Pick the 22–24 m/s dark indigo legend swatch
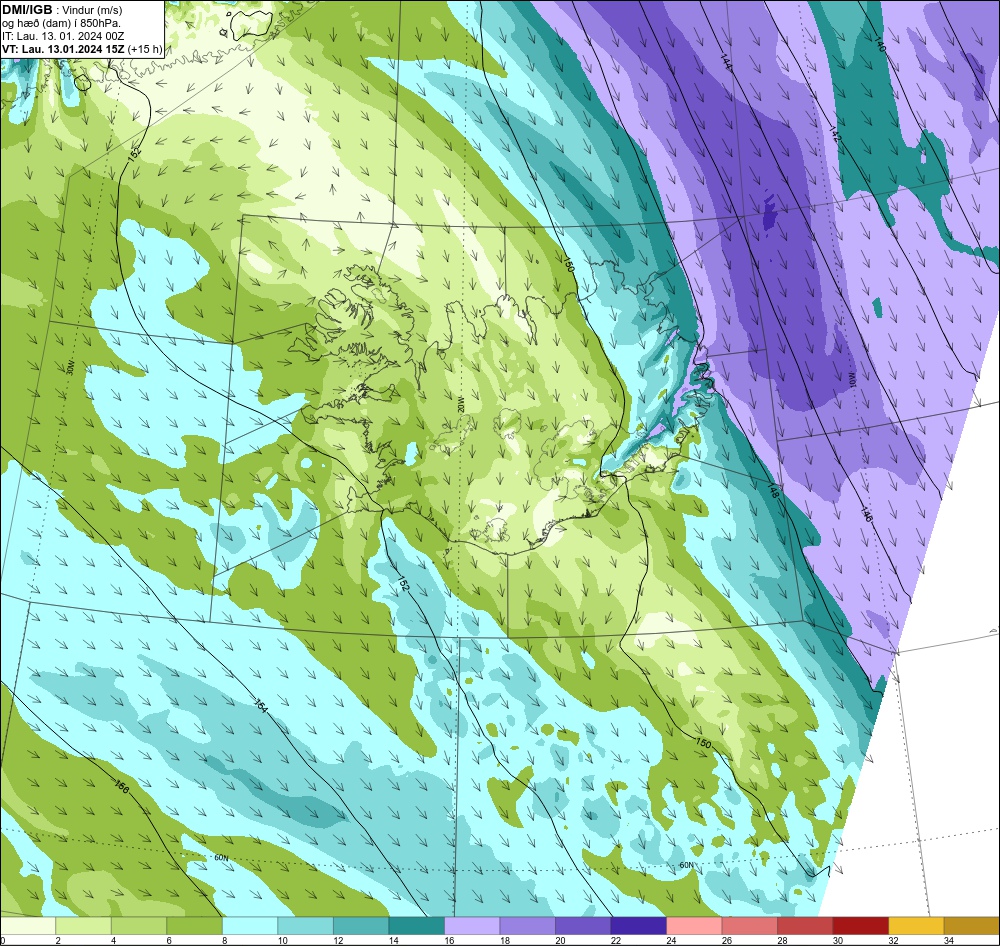The image size is (1000, 946). click(x=638, y=925)
